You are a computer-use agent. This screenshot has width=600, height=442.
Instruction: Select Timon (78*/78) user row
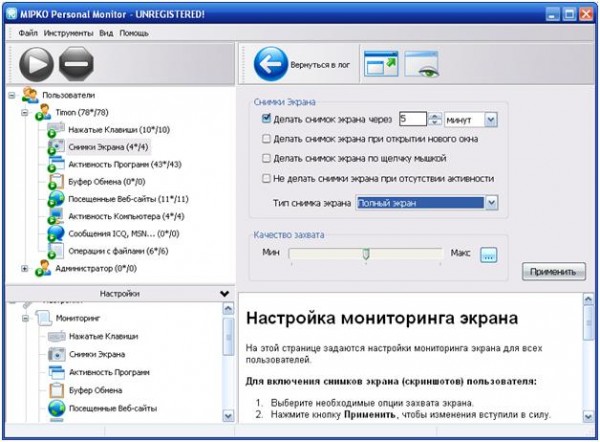(x=82, y=113)
